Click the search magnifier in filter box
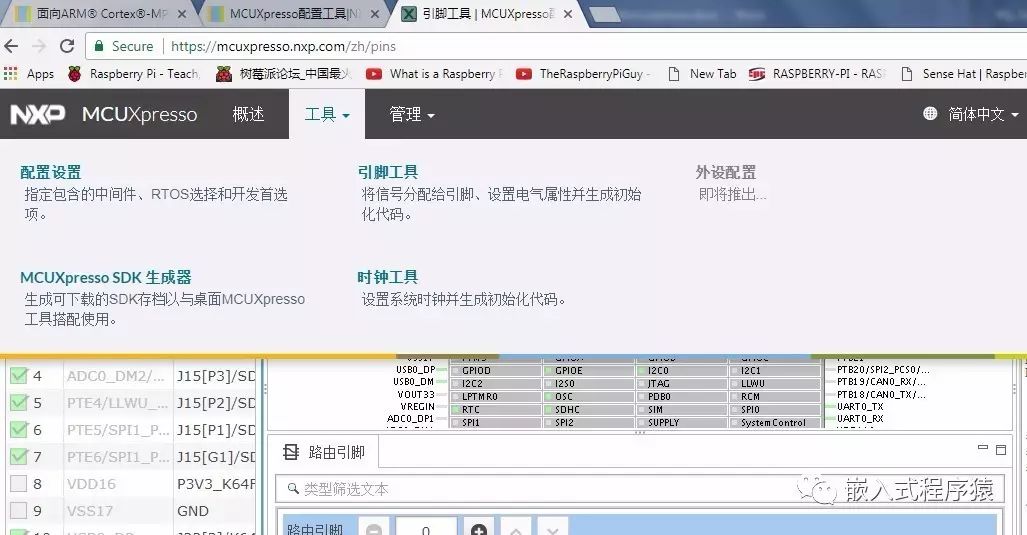The width and height of the screenshot is (1027, 535). pyautogui.click(x=293, y=489)
